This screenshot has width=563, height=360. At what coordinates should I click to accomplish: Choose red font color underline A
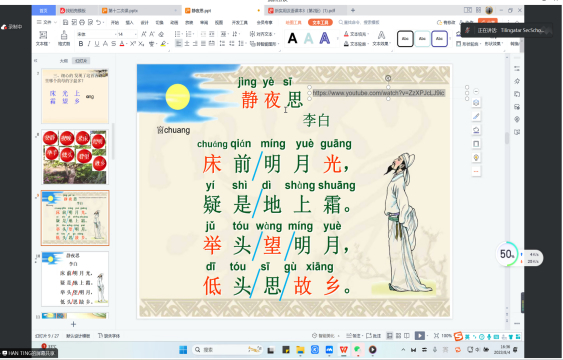122,44
